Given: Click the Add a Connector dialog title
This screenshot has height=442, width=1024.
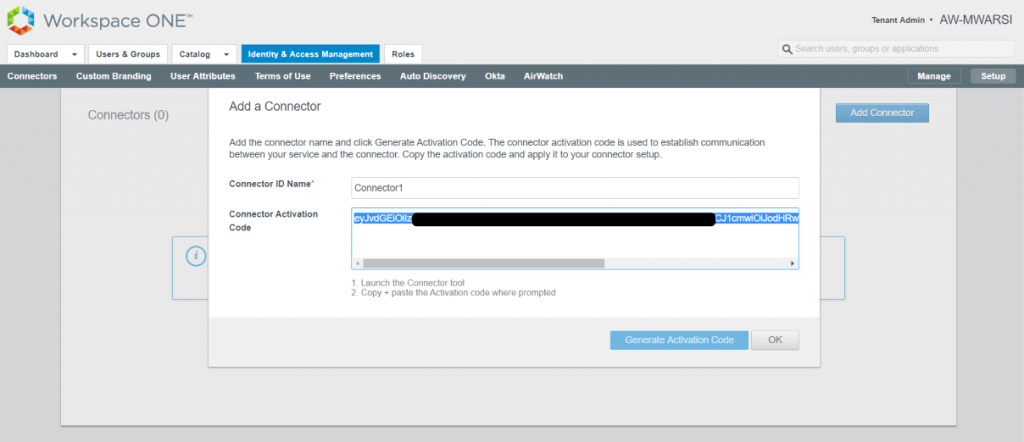Looking at the screenshot, I should click(x=275, y=106).
